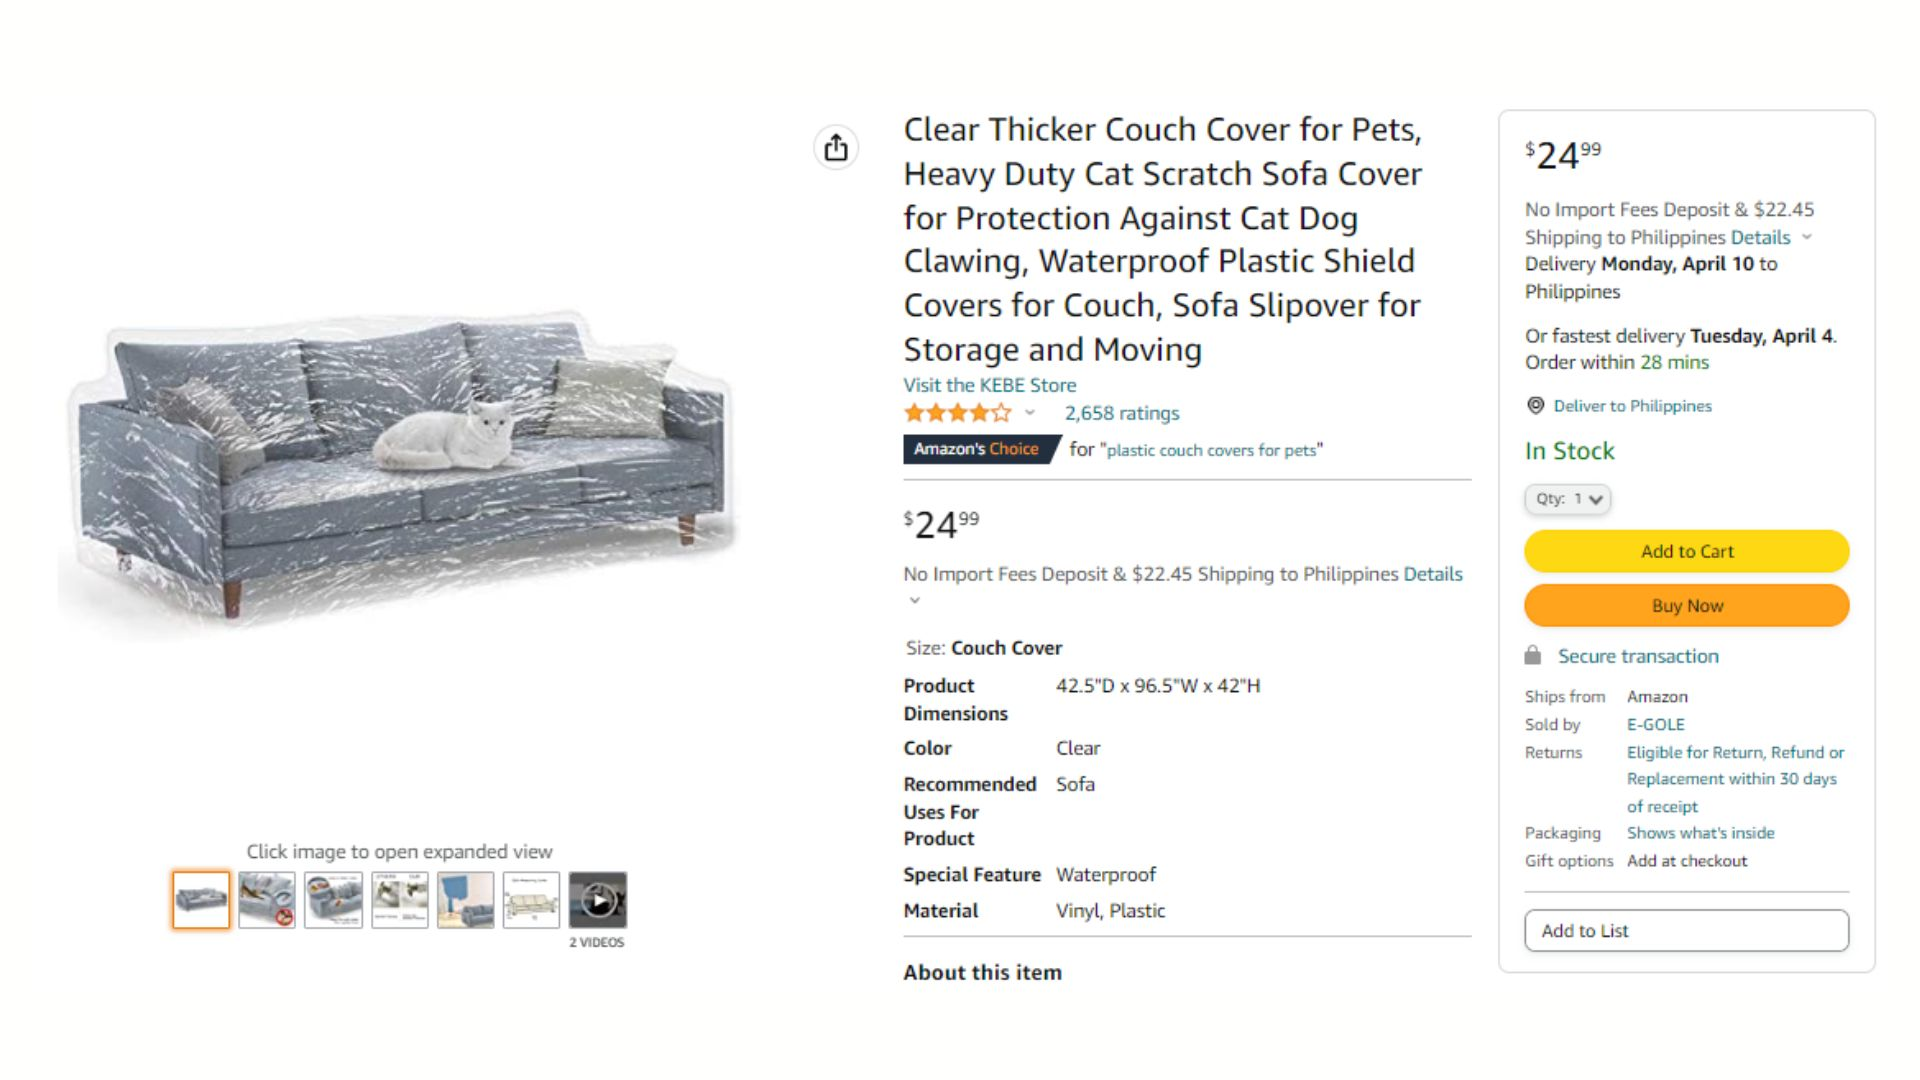The image size is (1920, 1080).
Task: Click the location pin icon near Deliver to Philippines
Action: tap(1536, 405)
